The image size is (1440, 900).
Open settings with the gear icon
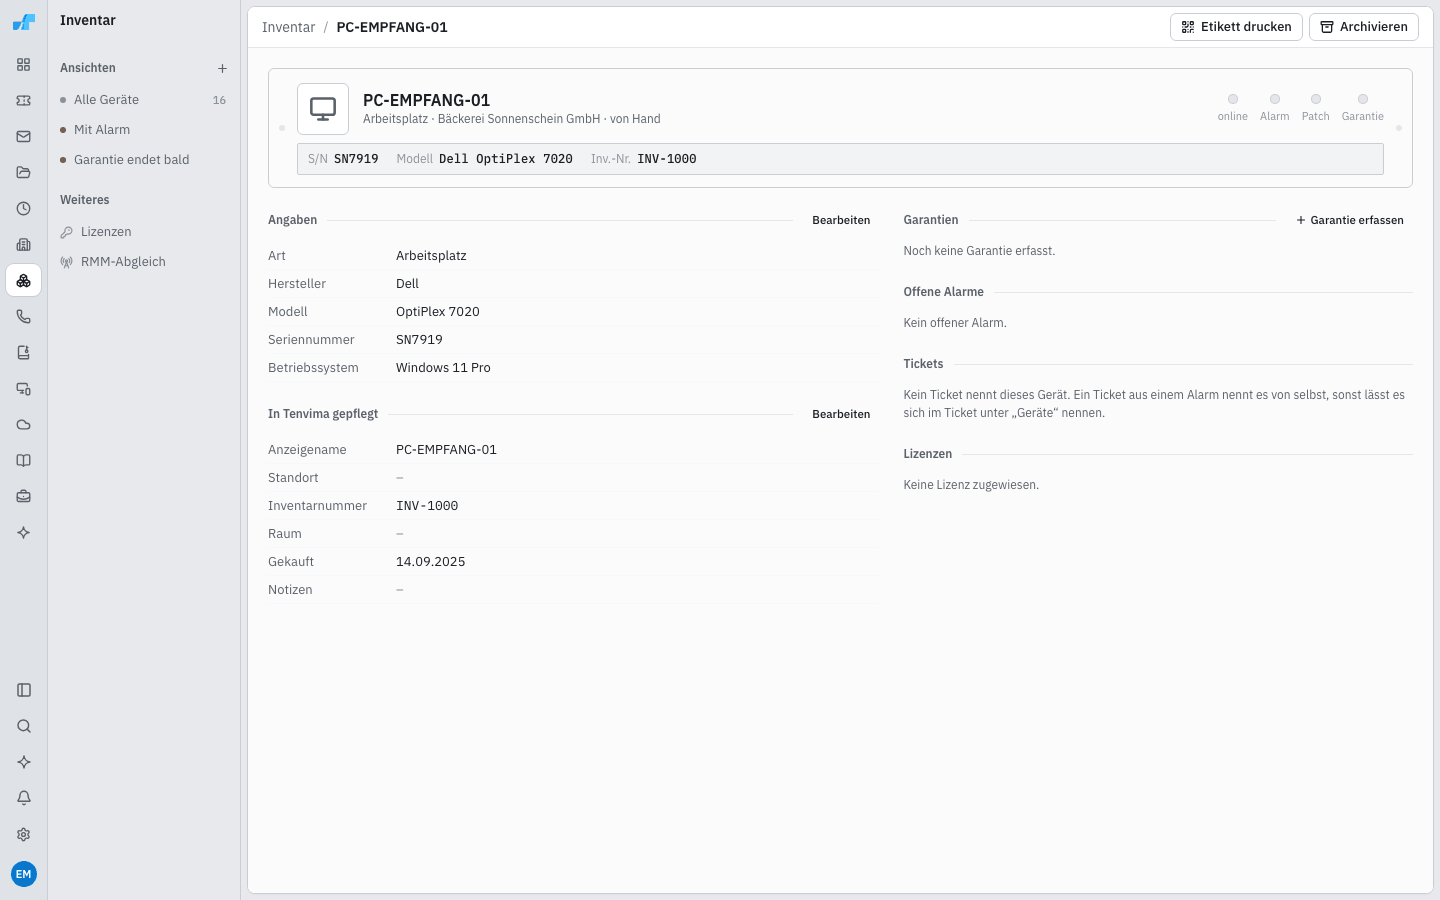pos(24,834)
